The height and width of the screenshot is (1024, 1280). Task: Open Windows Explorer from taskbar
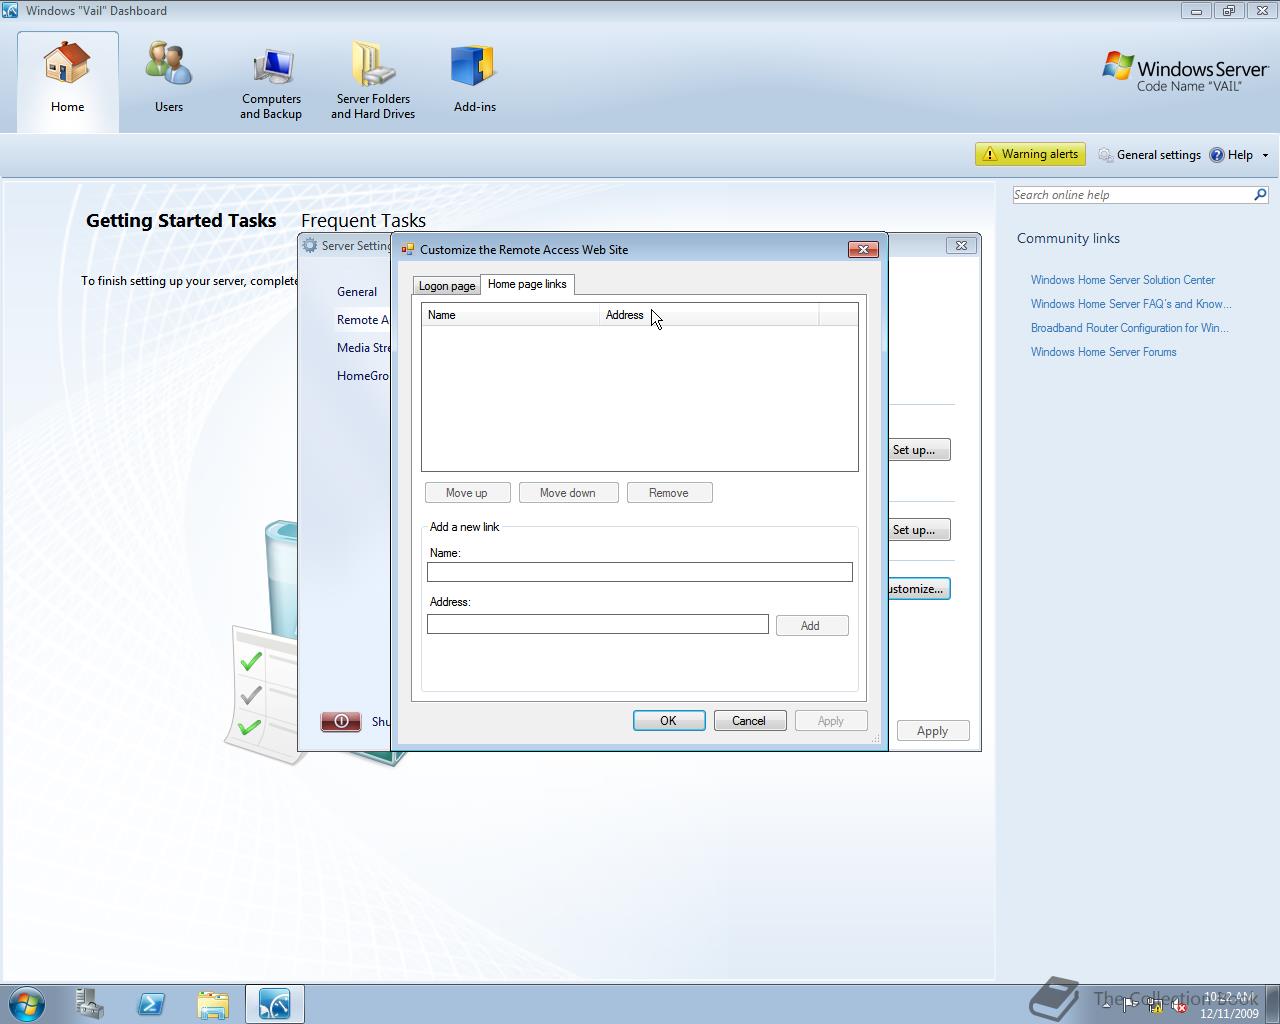[x=213, y=1004]
